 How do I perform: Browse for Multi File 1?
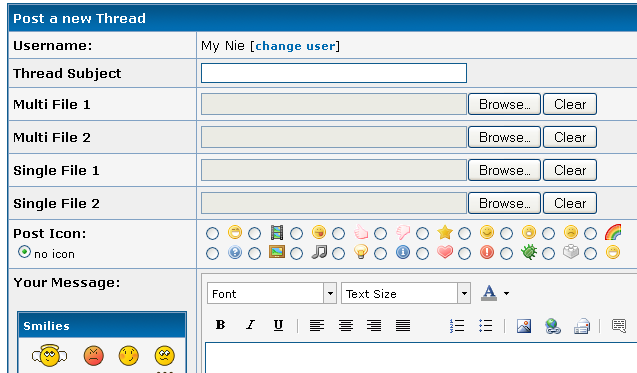pos(504,104)
